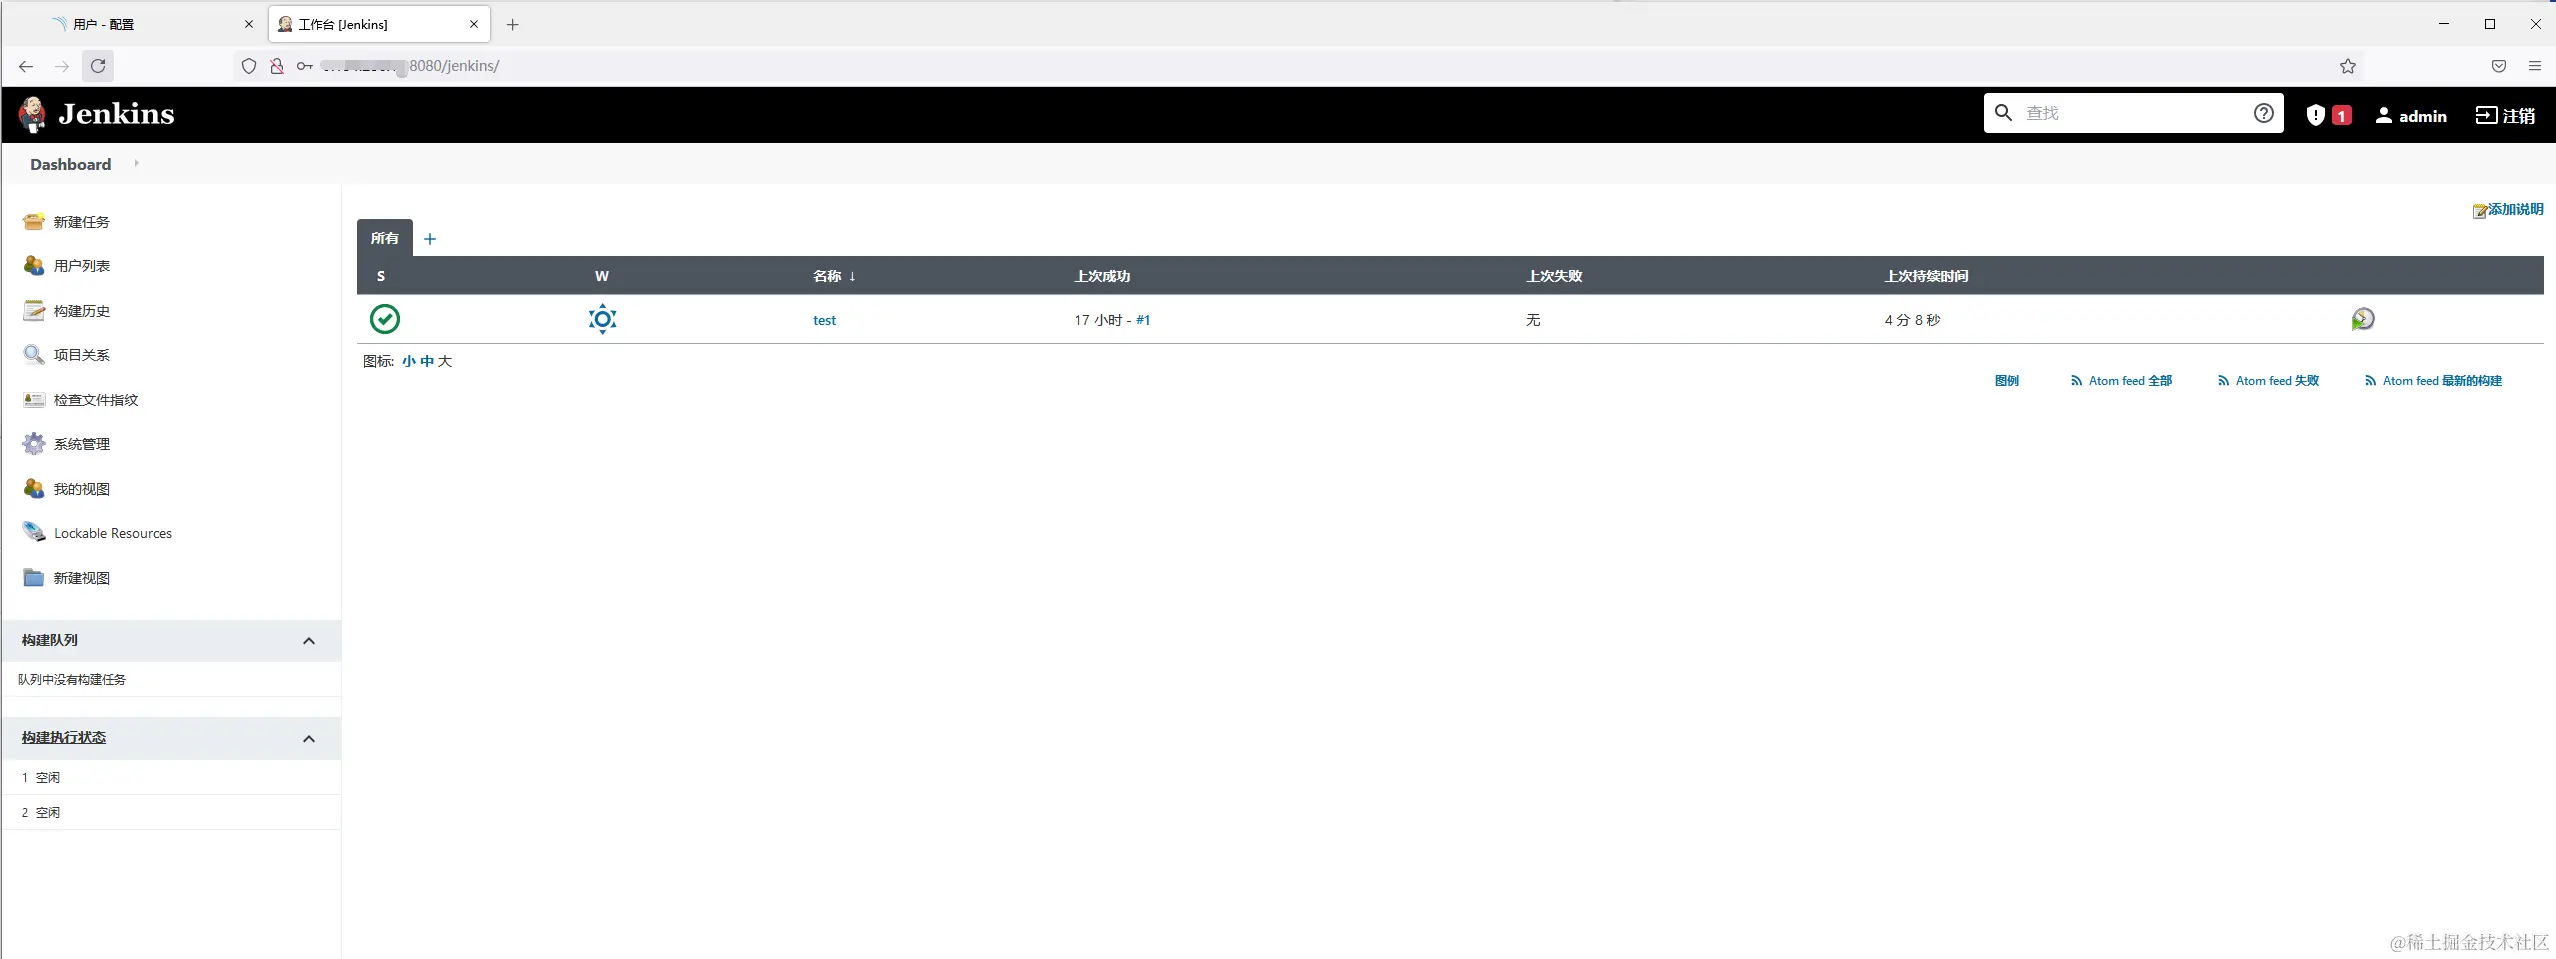The image size is (2556, 959).
Task: Open 项目关系 in the sidebar
Action: click(81, 355)
